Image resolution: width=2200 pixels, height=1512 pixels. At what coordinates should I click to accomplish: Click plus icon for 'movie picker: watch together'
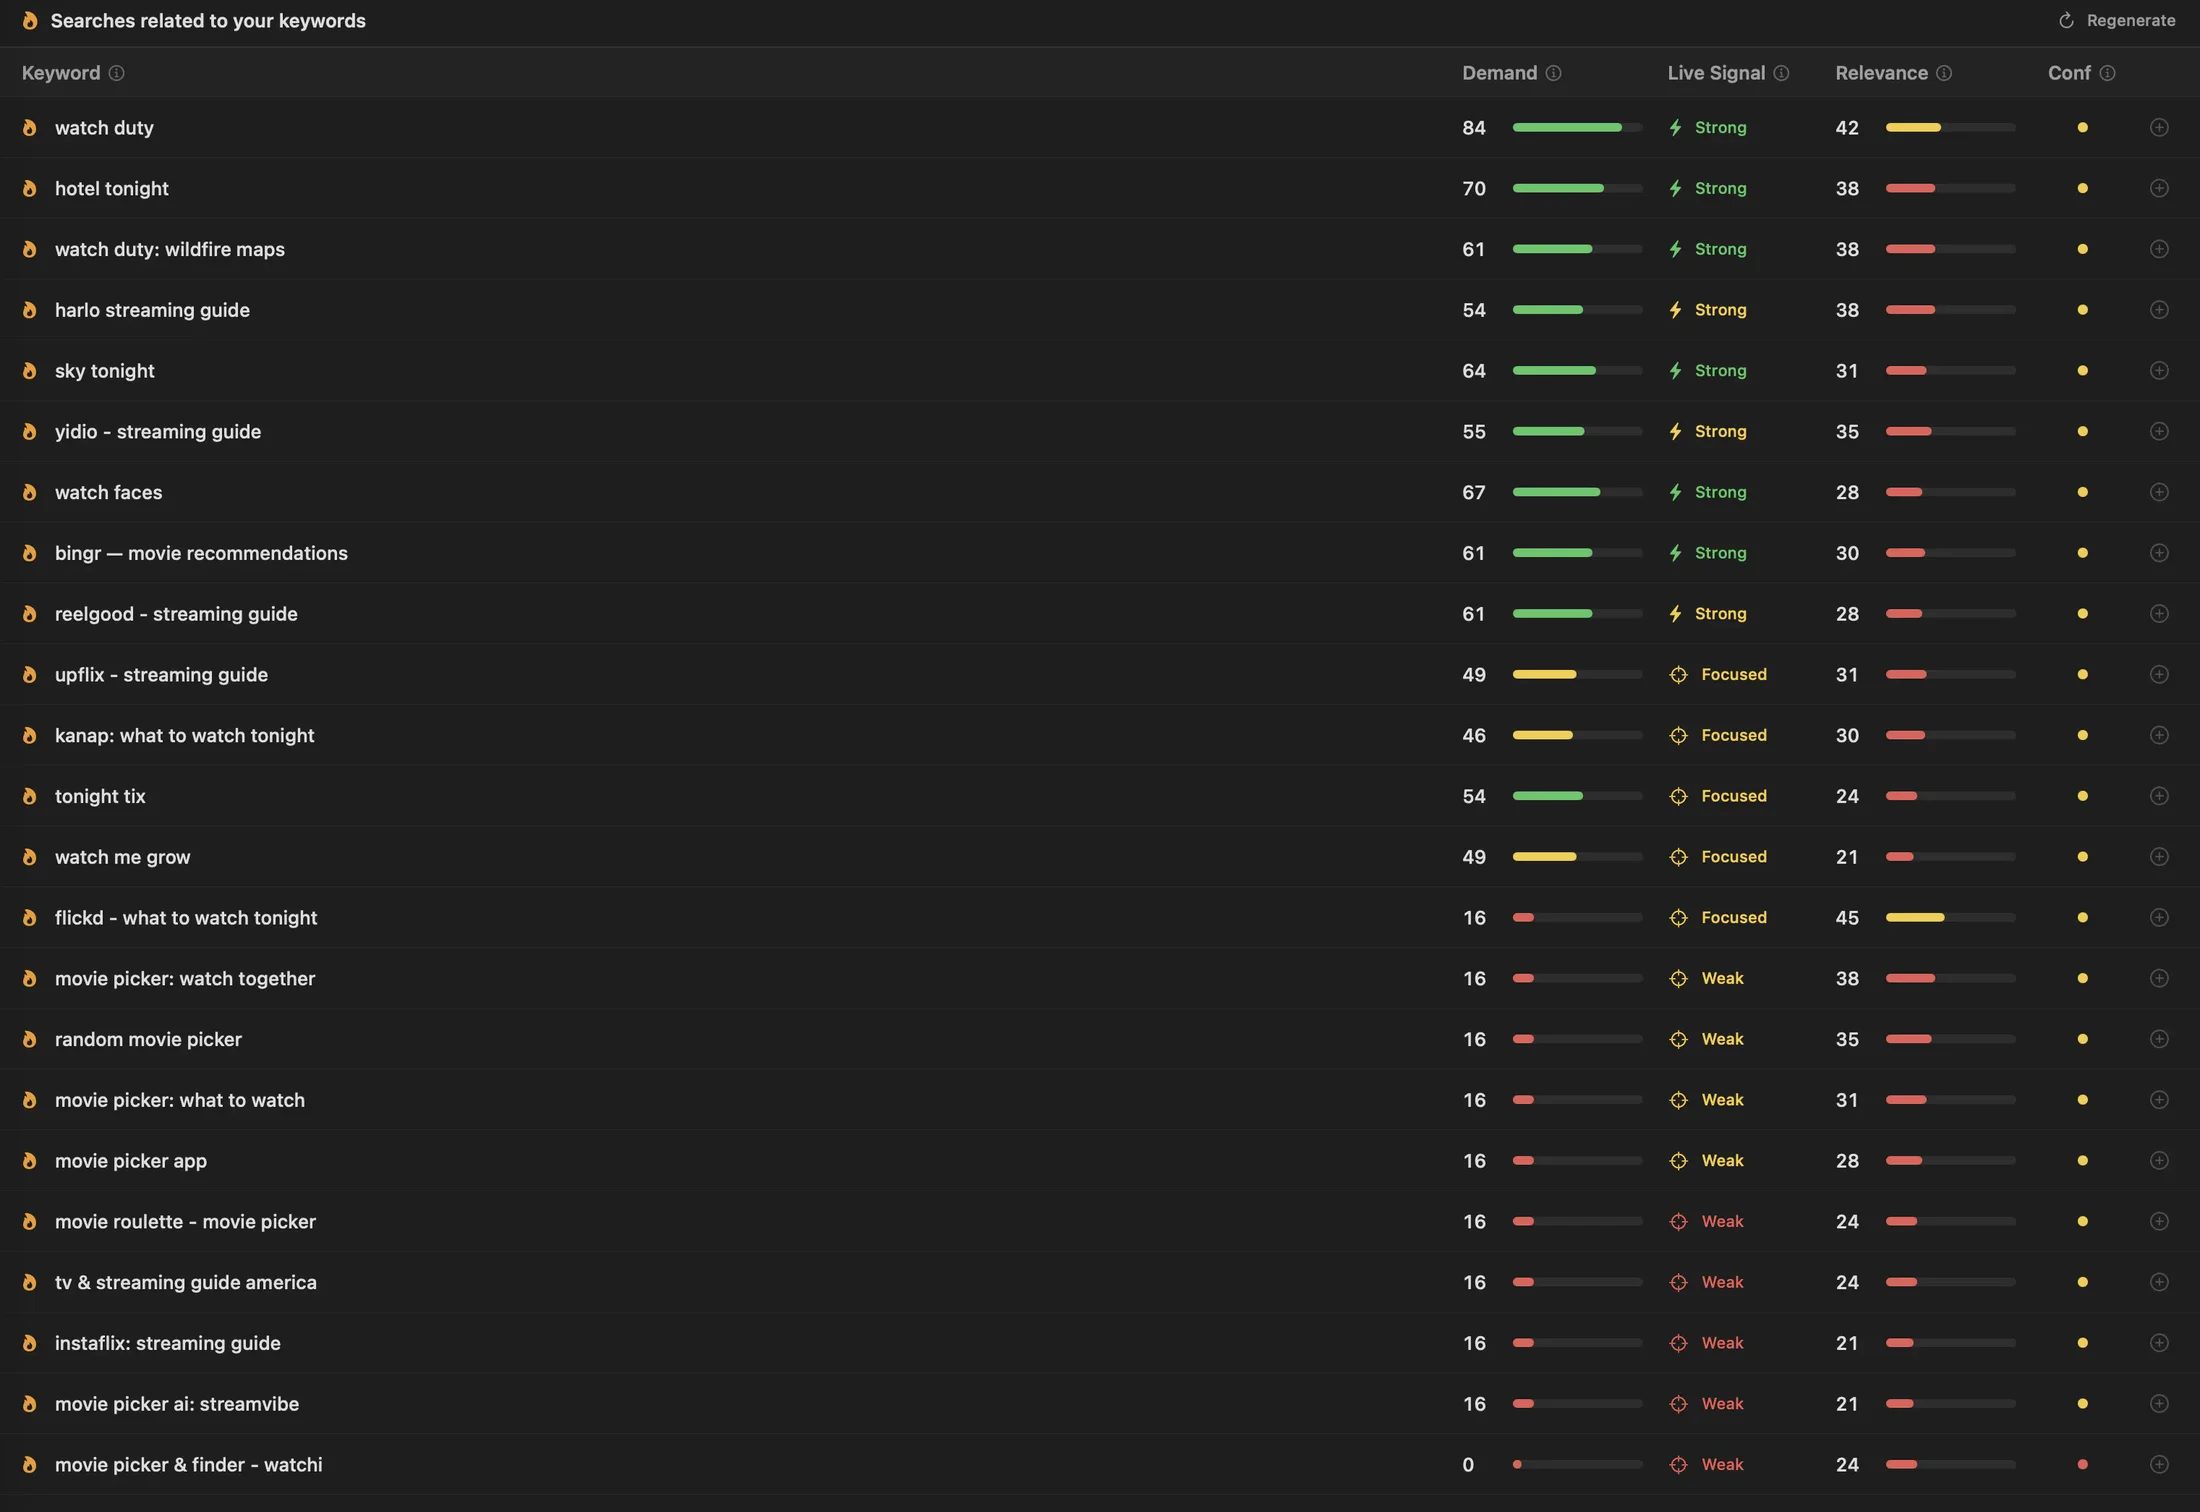coord(2159,978)
